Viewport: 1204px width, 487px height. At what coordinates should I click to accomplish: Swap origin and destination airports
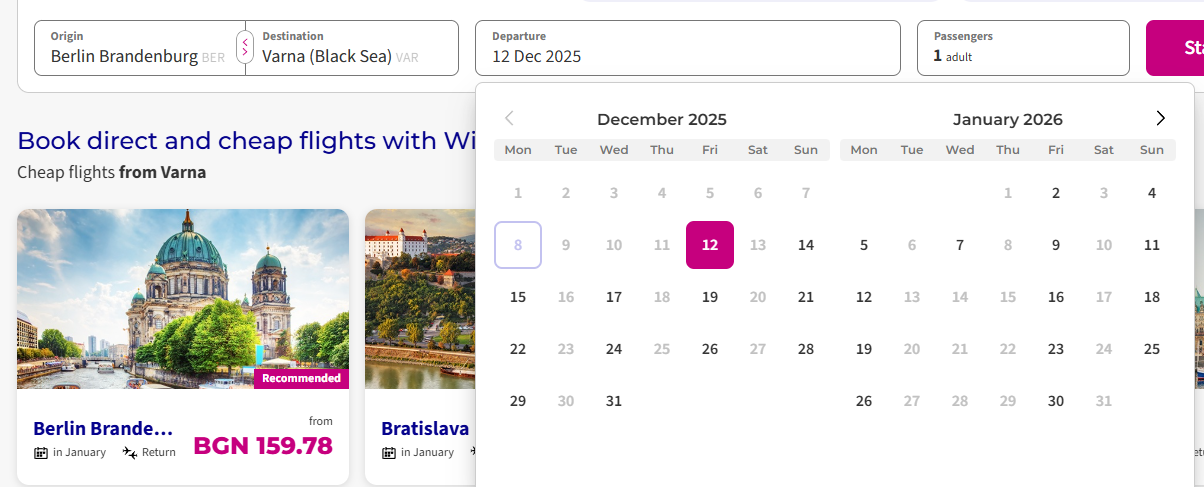pos(245,46)
